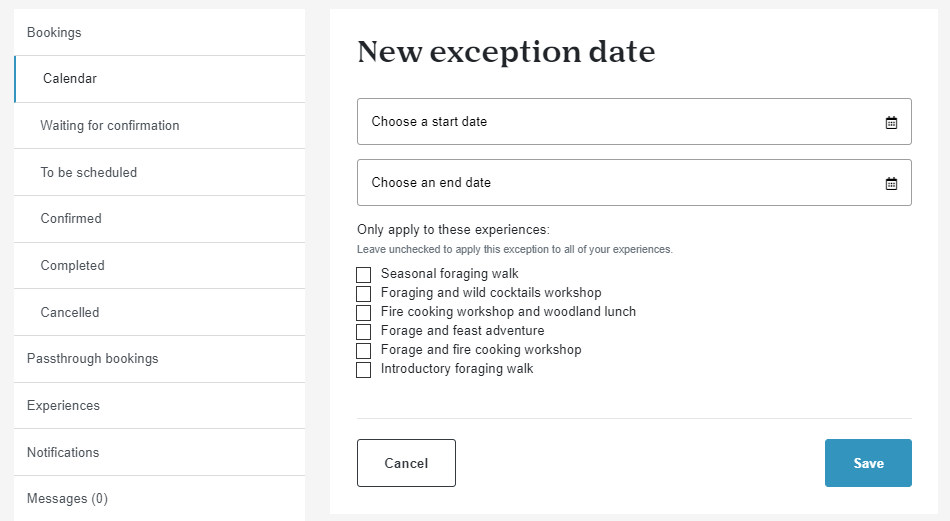Click the Choose a start date field

coord(634,122)
